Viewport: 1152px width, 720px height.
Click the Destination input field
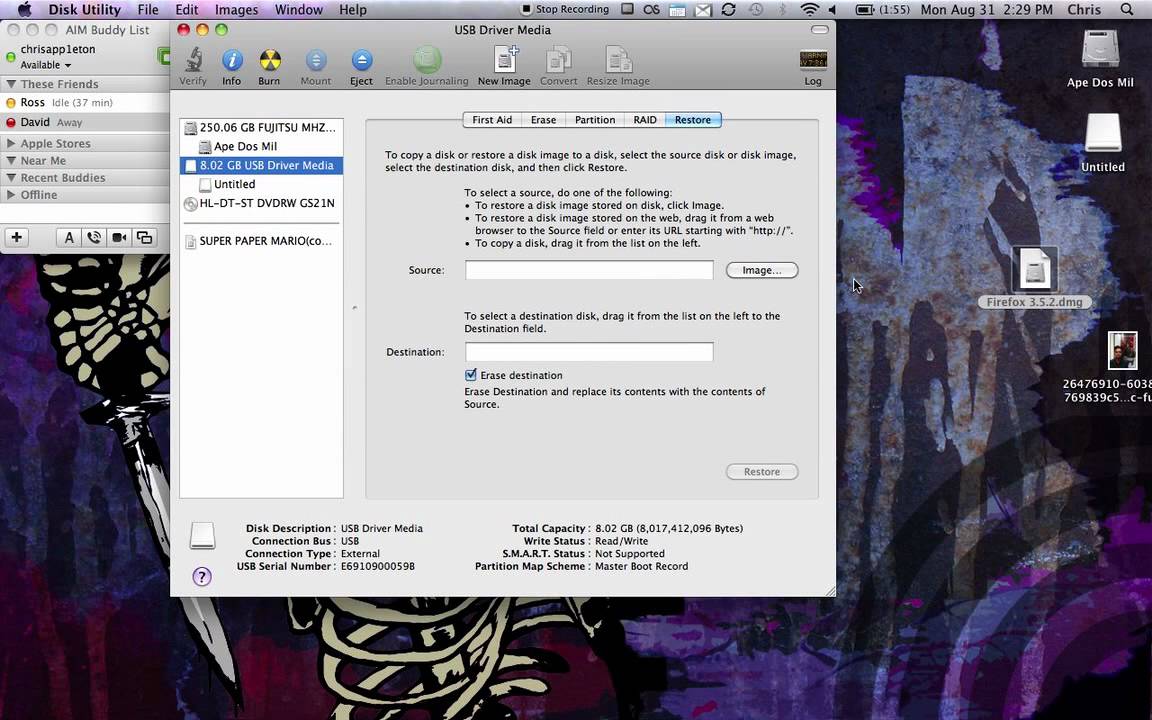pyautogui.click(x=589, y=352)
